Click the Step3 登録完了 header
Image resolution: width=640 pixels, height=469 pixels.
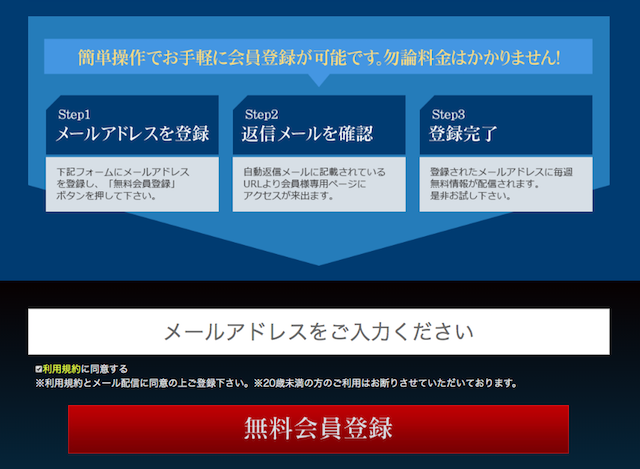click(x=504, y=125)
